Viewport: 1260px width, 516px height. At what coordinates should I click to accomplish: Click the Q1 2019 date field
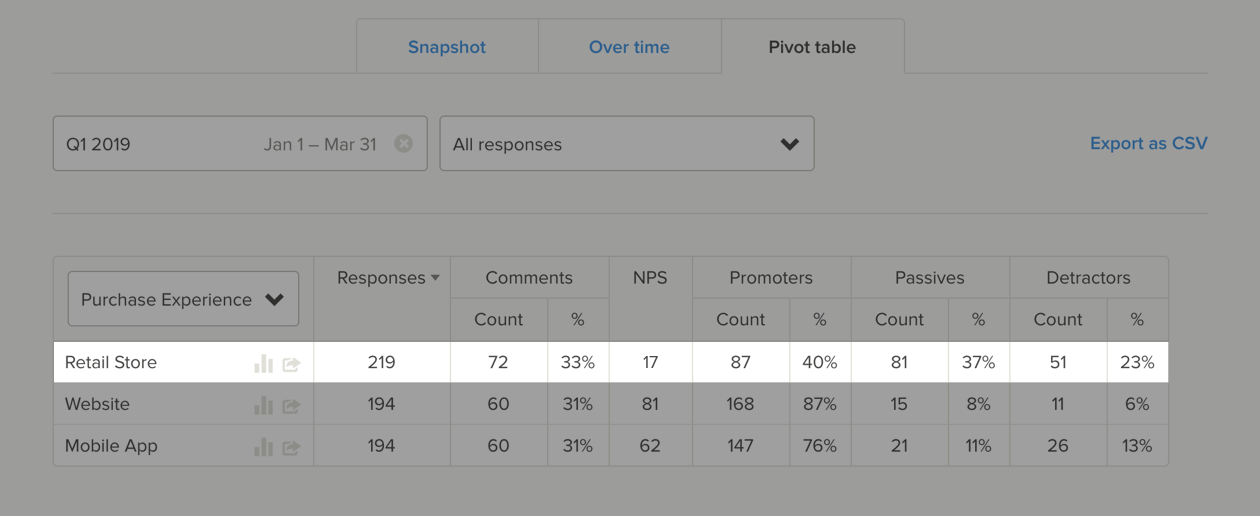[x=240, y=143]
